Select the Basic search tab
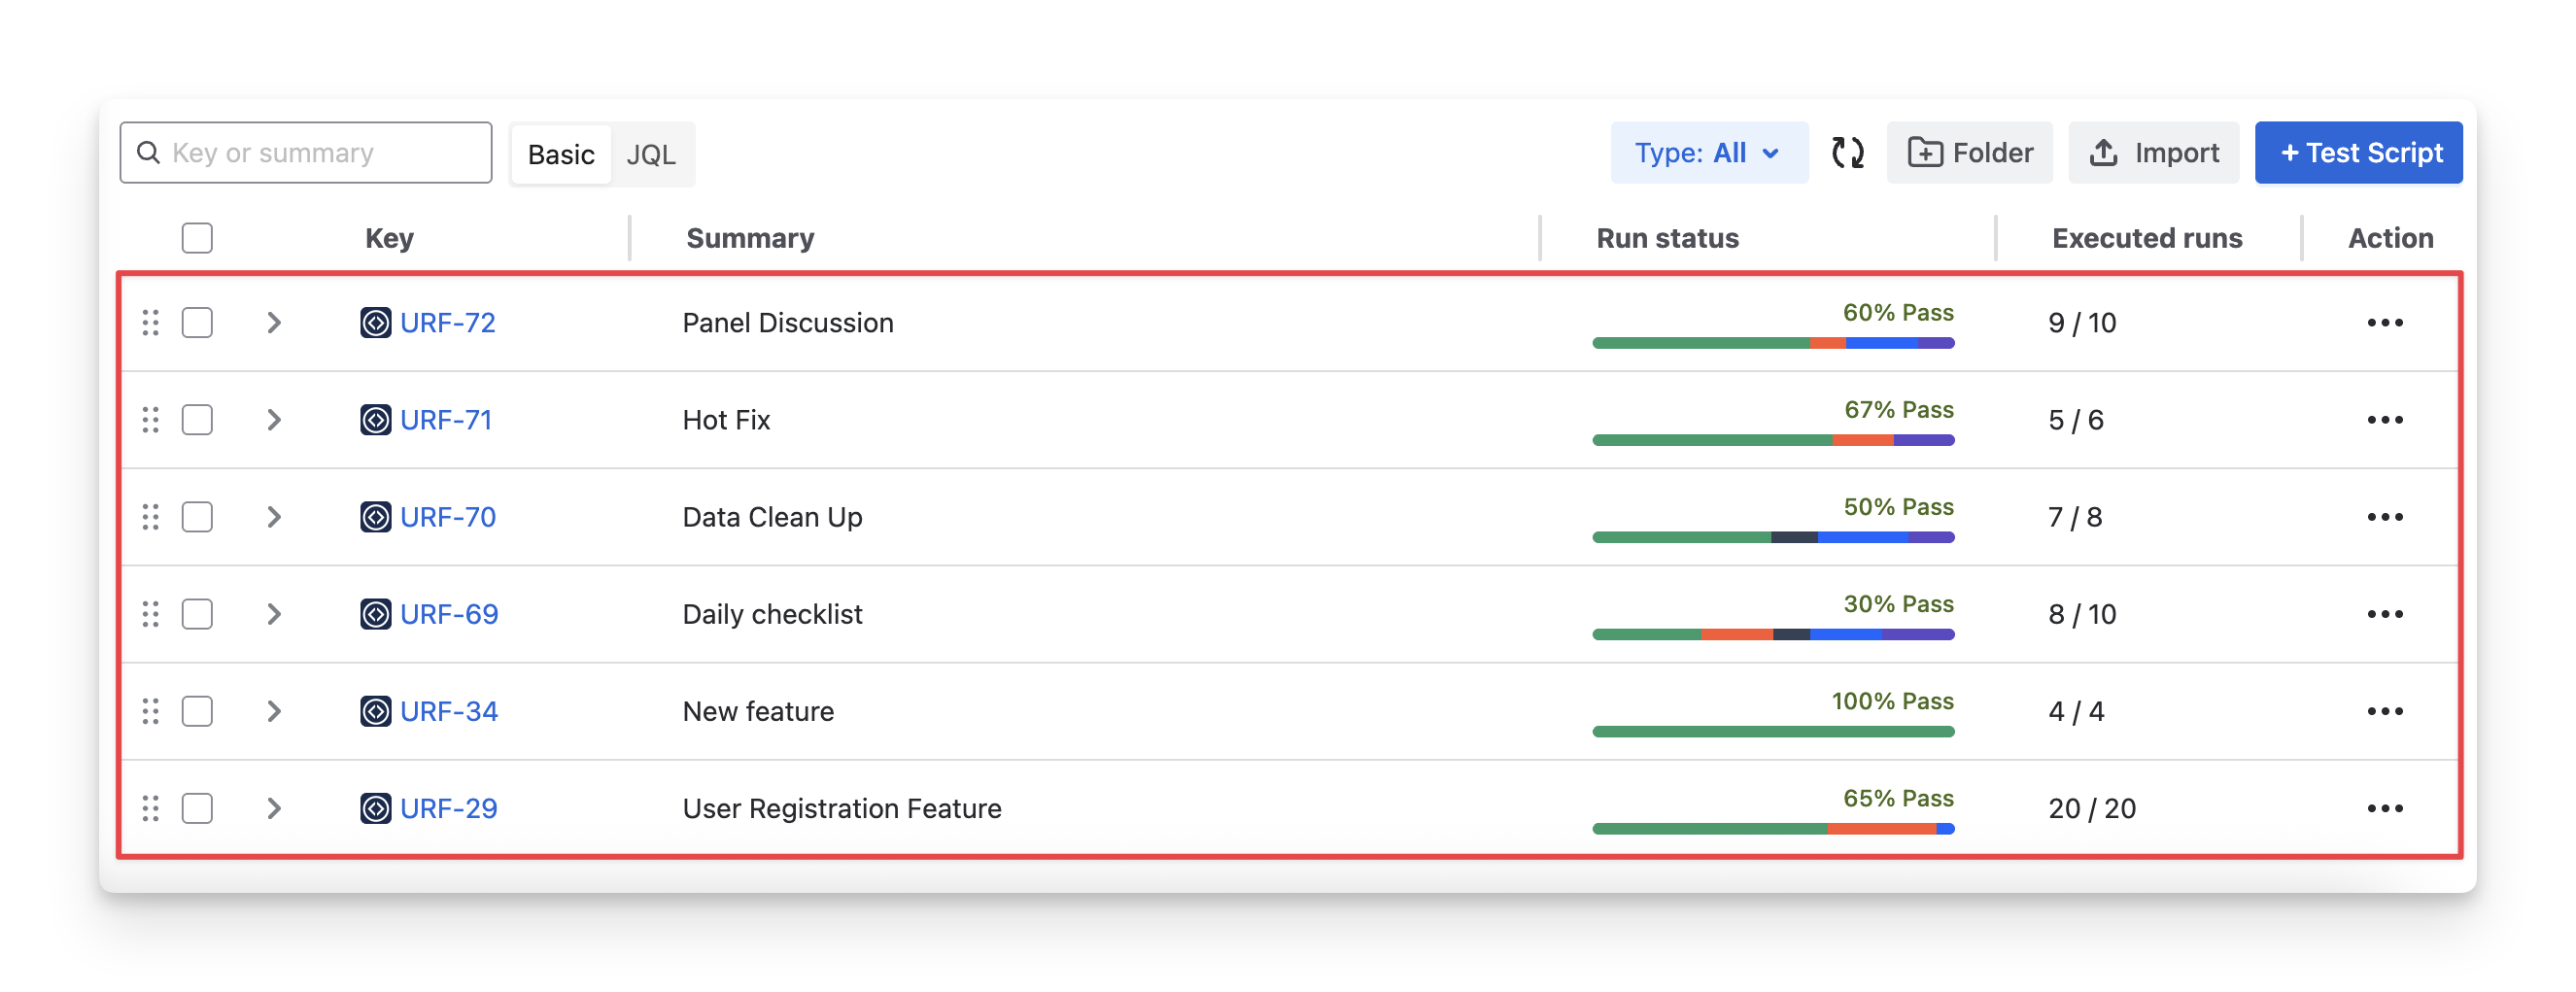The height and width of the screenshot is (992, 2576). [561, 155]
